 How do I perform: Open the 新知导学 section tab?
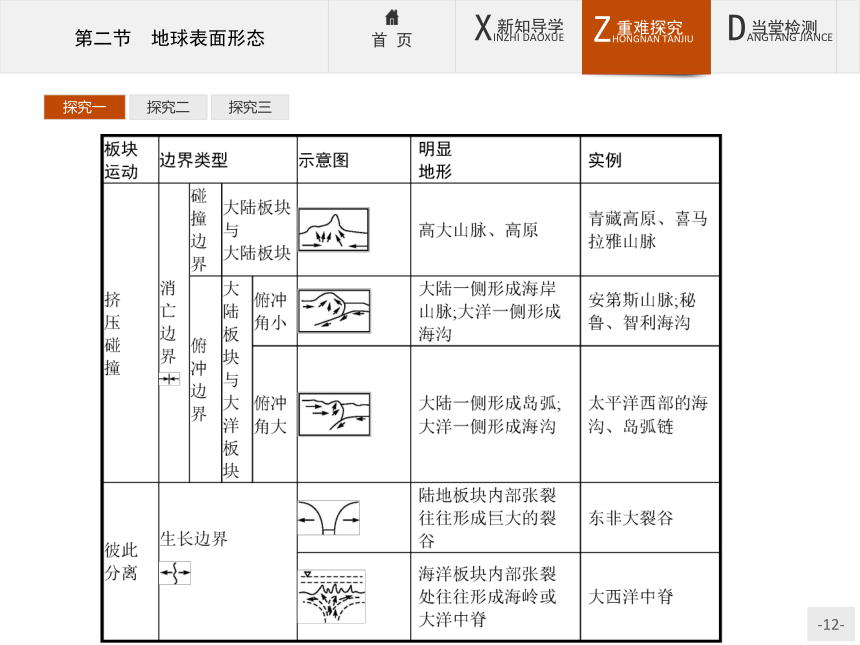click(519, 36)
